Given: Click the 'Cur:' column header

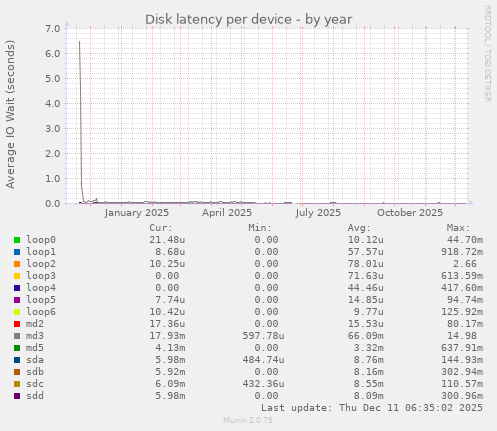Looking at the screenshot, I should (x=161, y=228).
